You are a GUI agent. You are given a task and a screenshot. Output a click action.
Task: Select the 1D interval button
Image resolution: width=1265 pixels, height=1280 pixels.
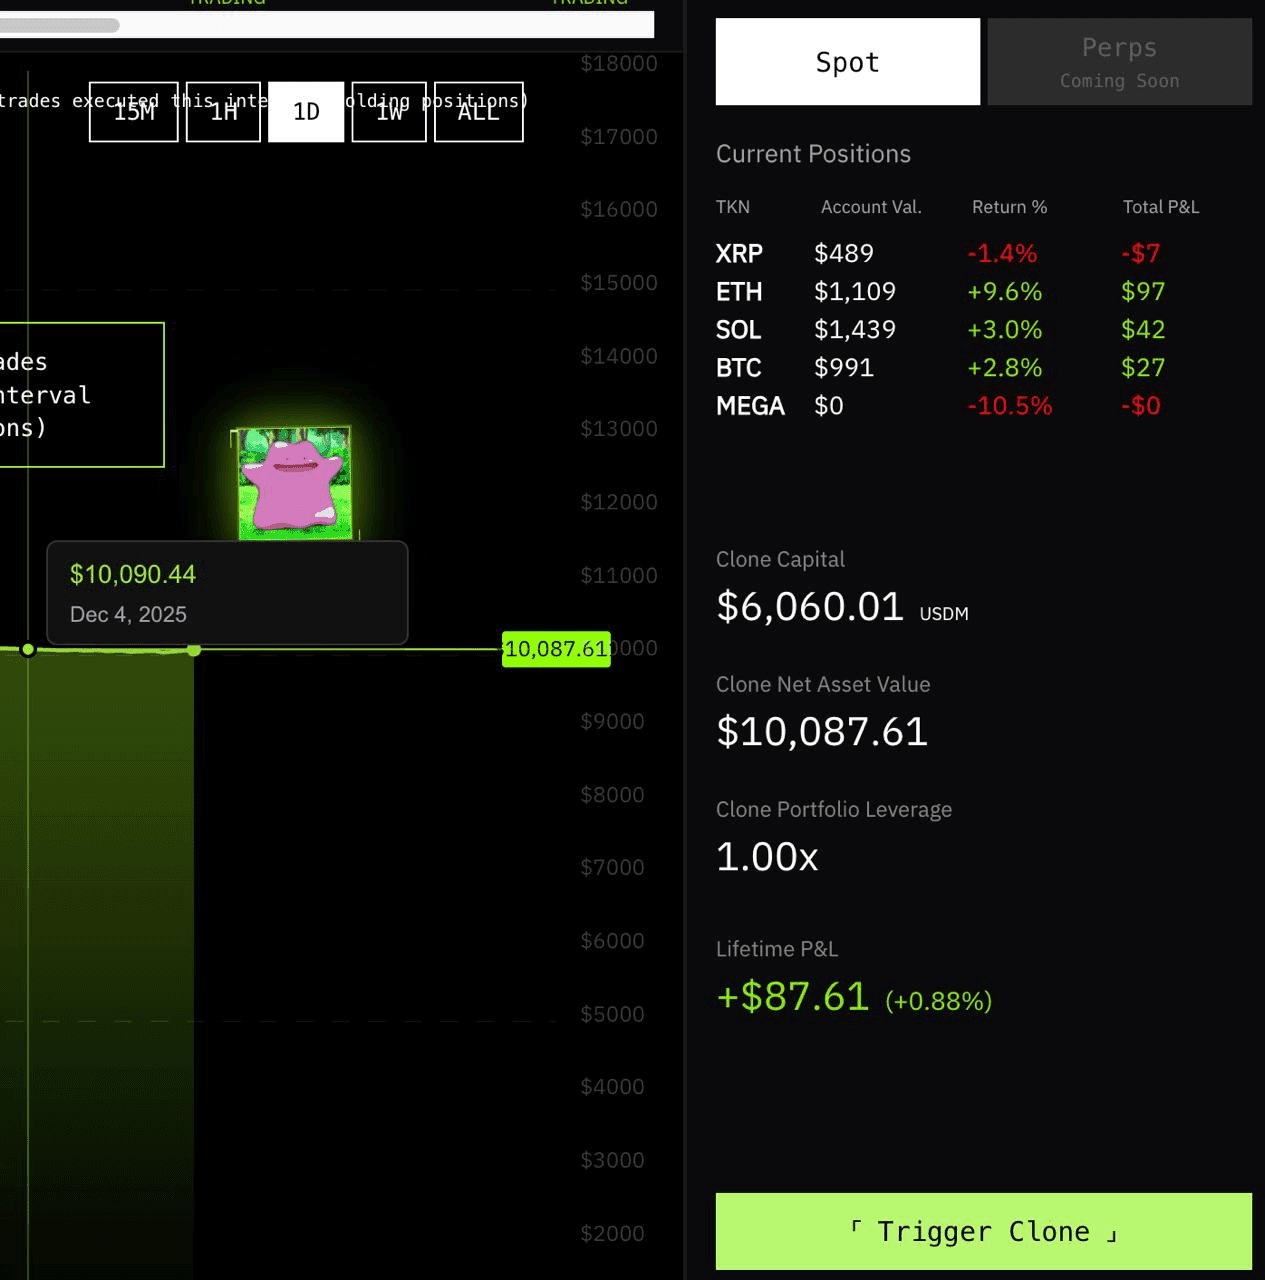tap(306, 112)
